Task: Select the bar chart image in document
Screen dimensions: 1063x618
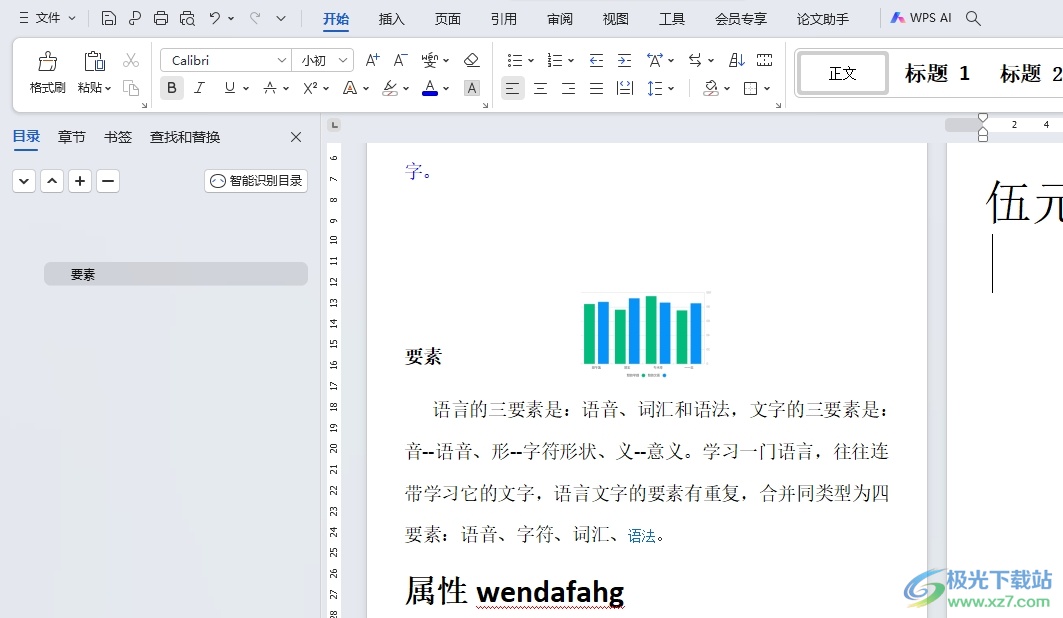Action: pyautogui.click(x=645, y=335)
